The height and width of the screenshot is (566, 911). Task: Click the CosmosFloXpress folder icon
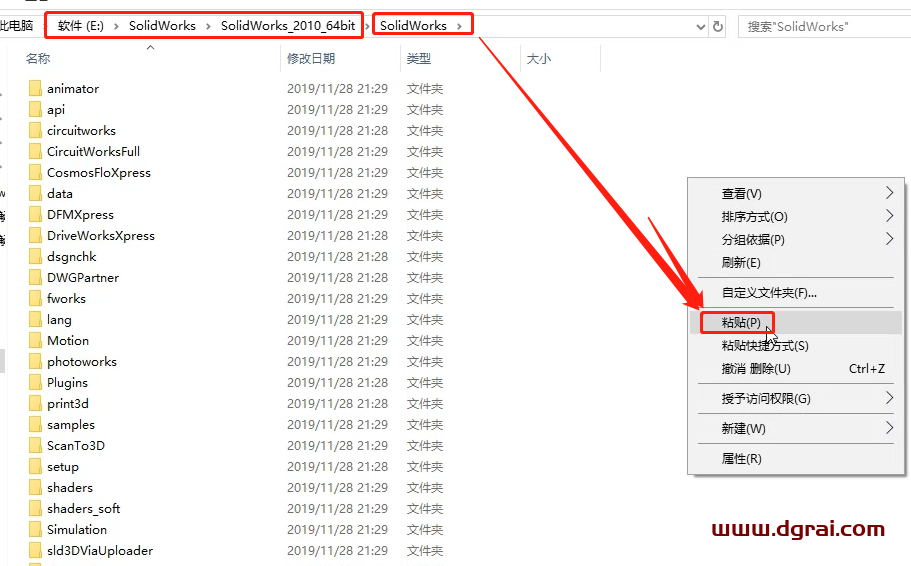[35, 173]
